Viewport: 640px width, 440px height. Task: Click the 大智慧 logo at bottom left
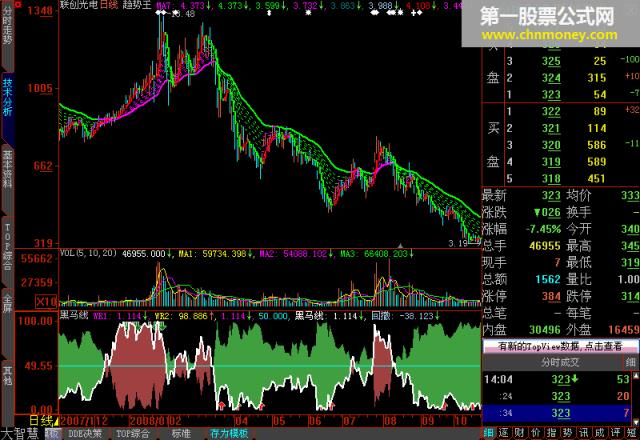pyautogui.click(x=20, y=433)
